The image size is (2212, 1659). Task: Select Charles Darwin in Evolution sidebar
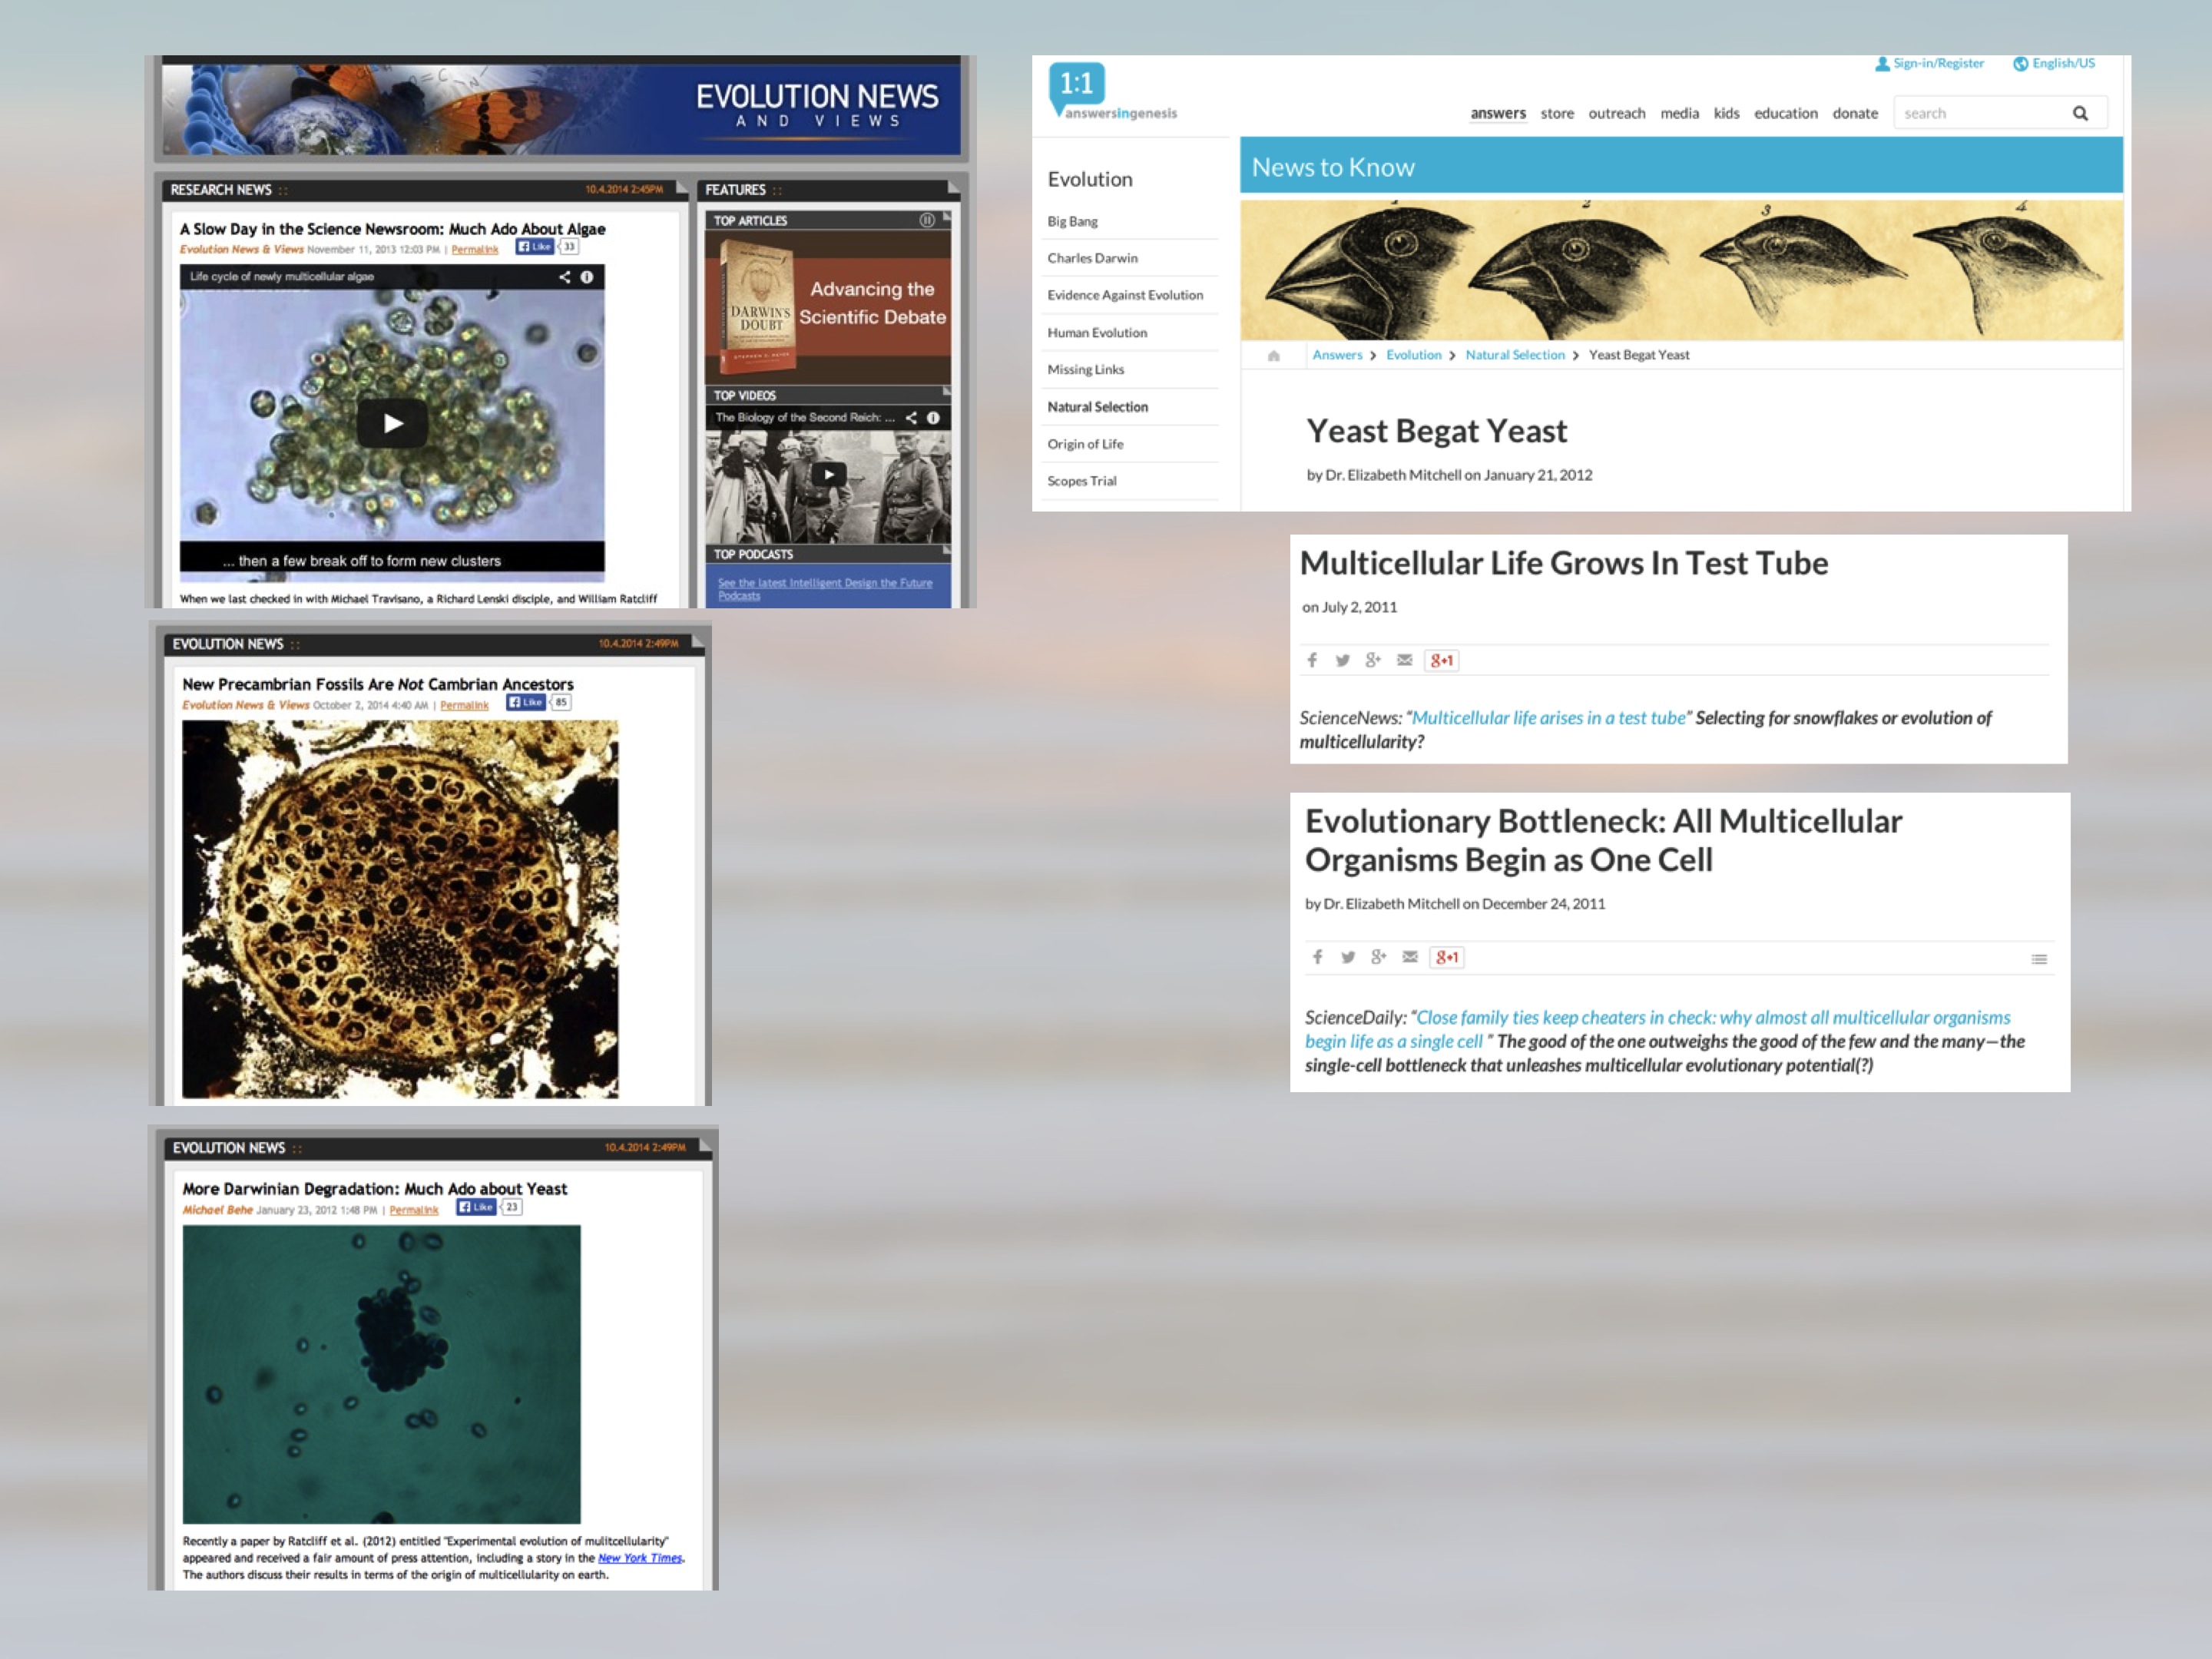[x=1092, y=258]
